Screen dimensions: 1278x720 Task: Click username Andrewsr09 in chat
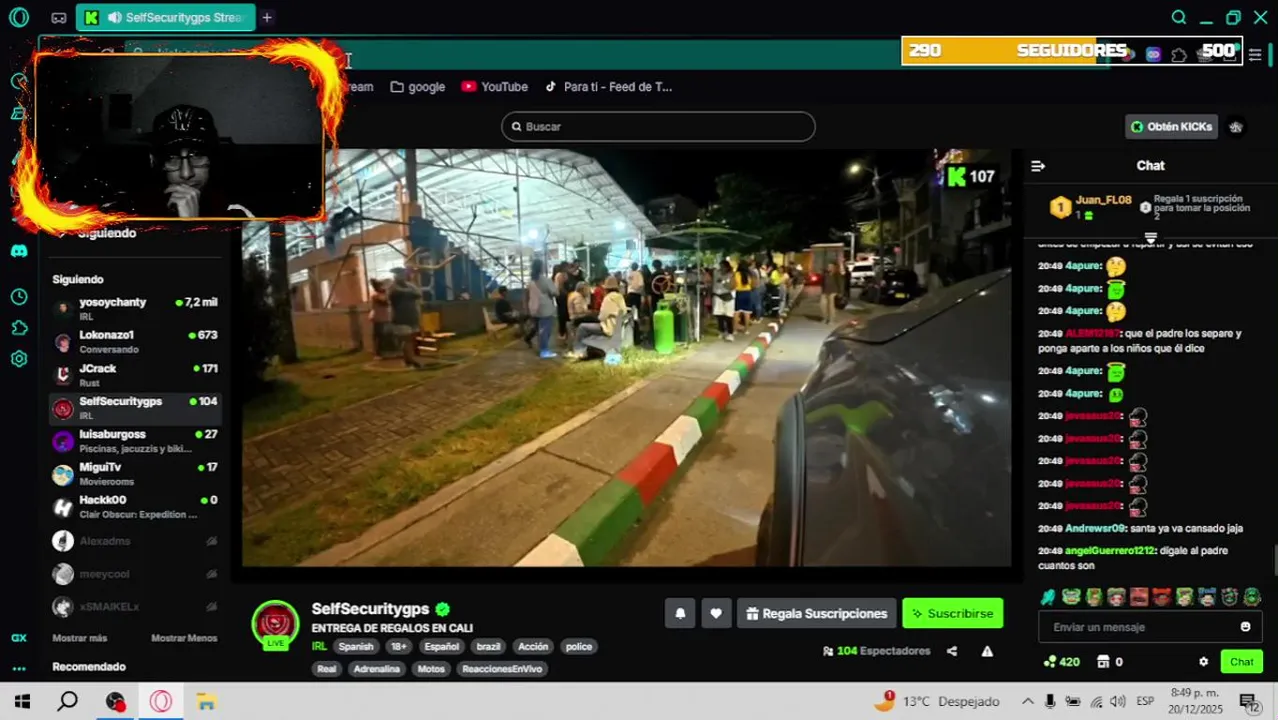[x=1095, y=528]
